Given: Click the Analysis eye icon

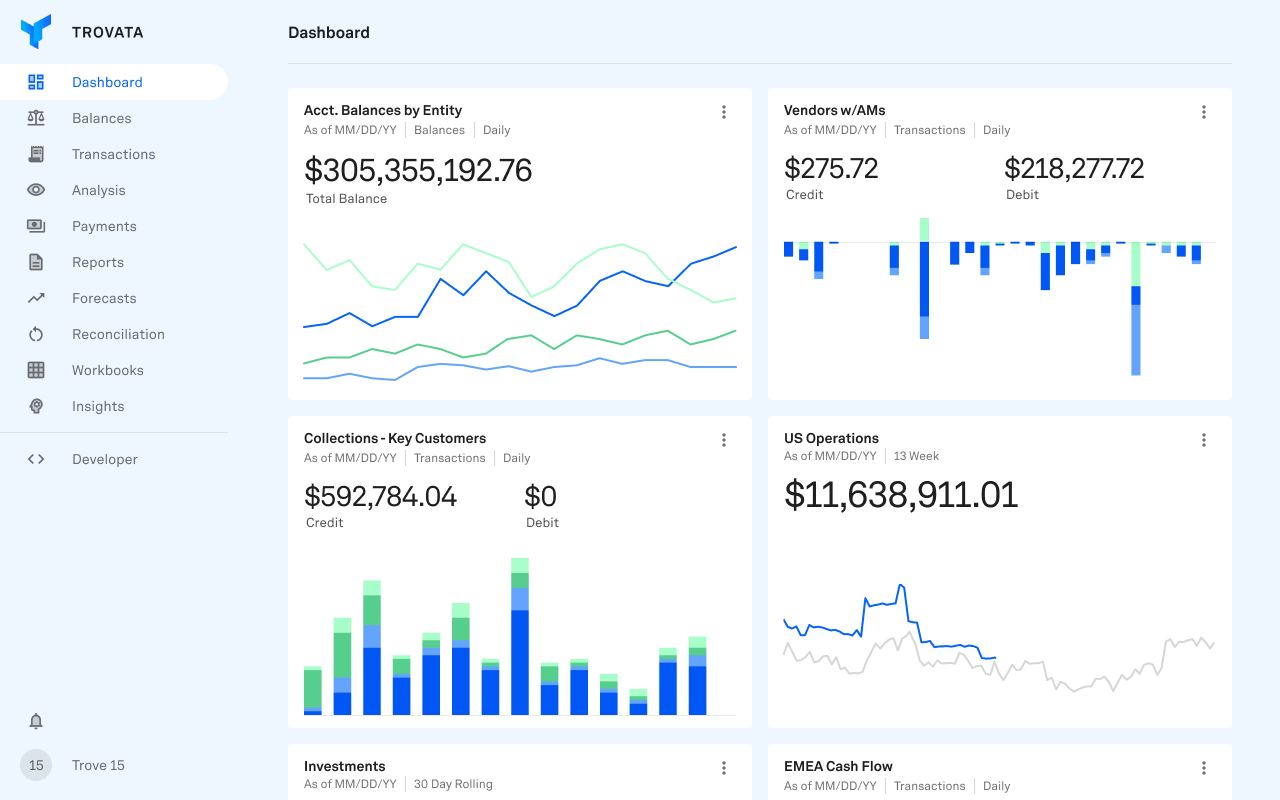Looking at the screenshot, I should (x=36, y=190).
